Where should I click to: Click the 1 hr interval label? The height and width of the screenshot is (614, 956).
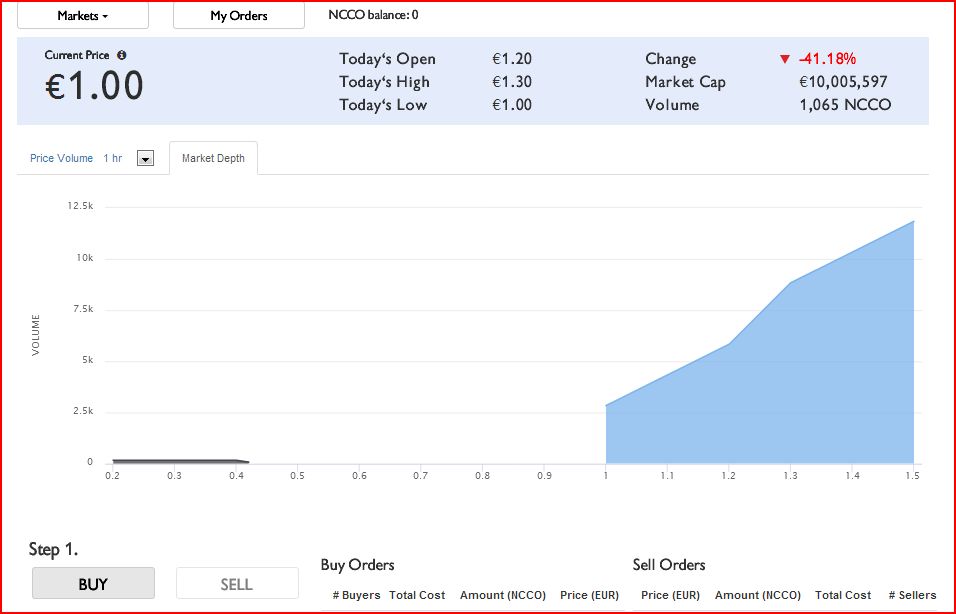coord(113,159)
